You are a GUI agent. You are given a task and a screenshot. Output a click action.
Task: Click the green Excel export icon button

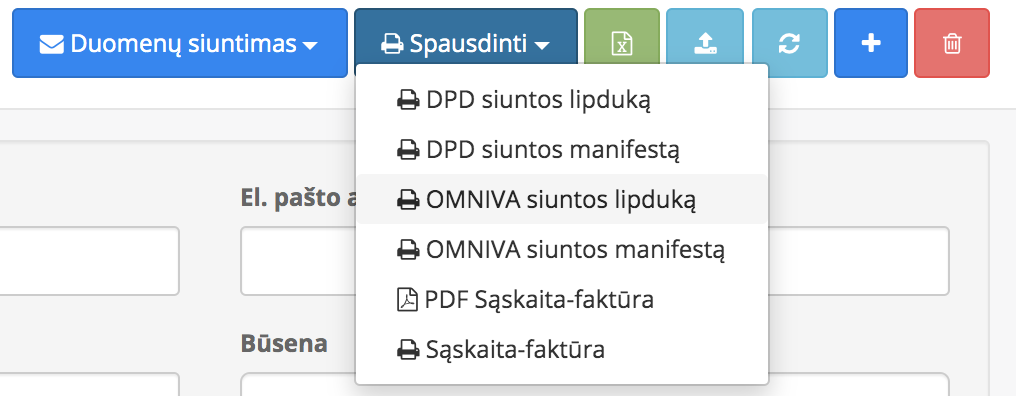[622, 43]
